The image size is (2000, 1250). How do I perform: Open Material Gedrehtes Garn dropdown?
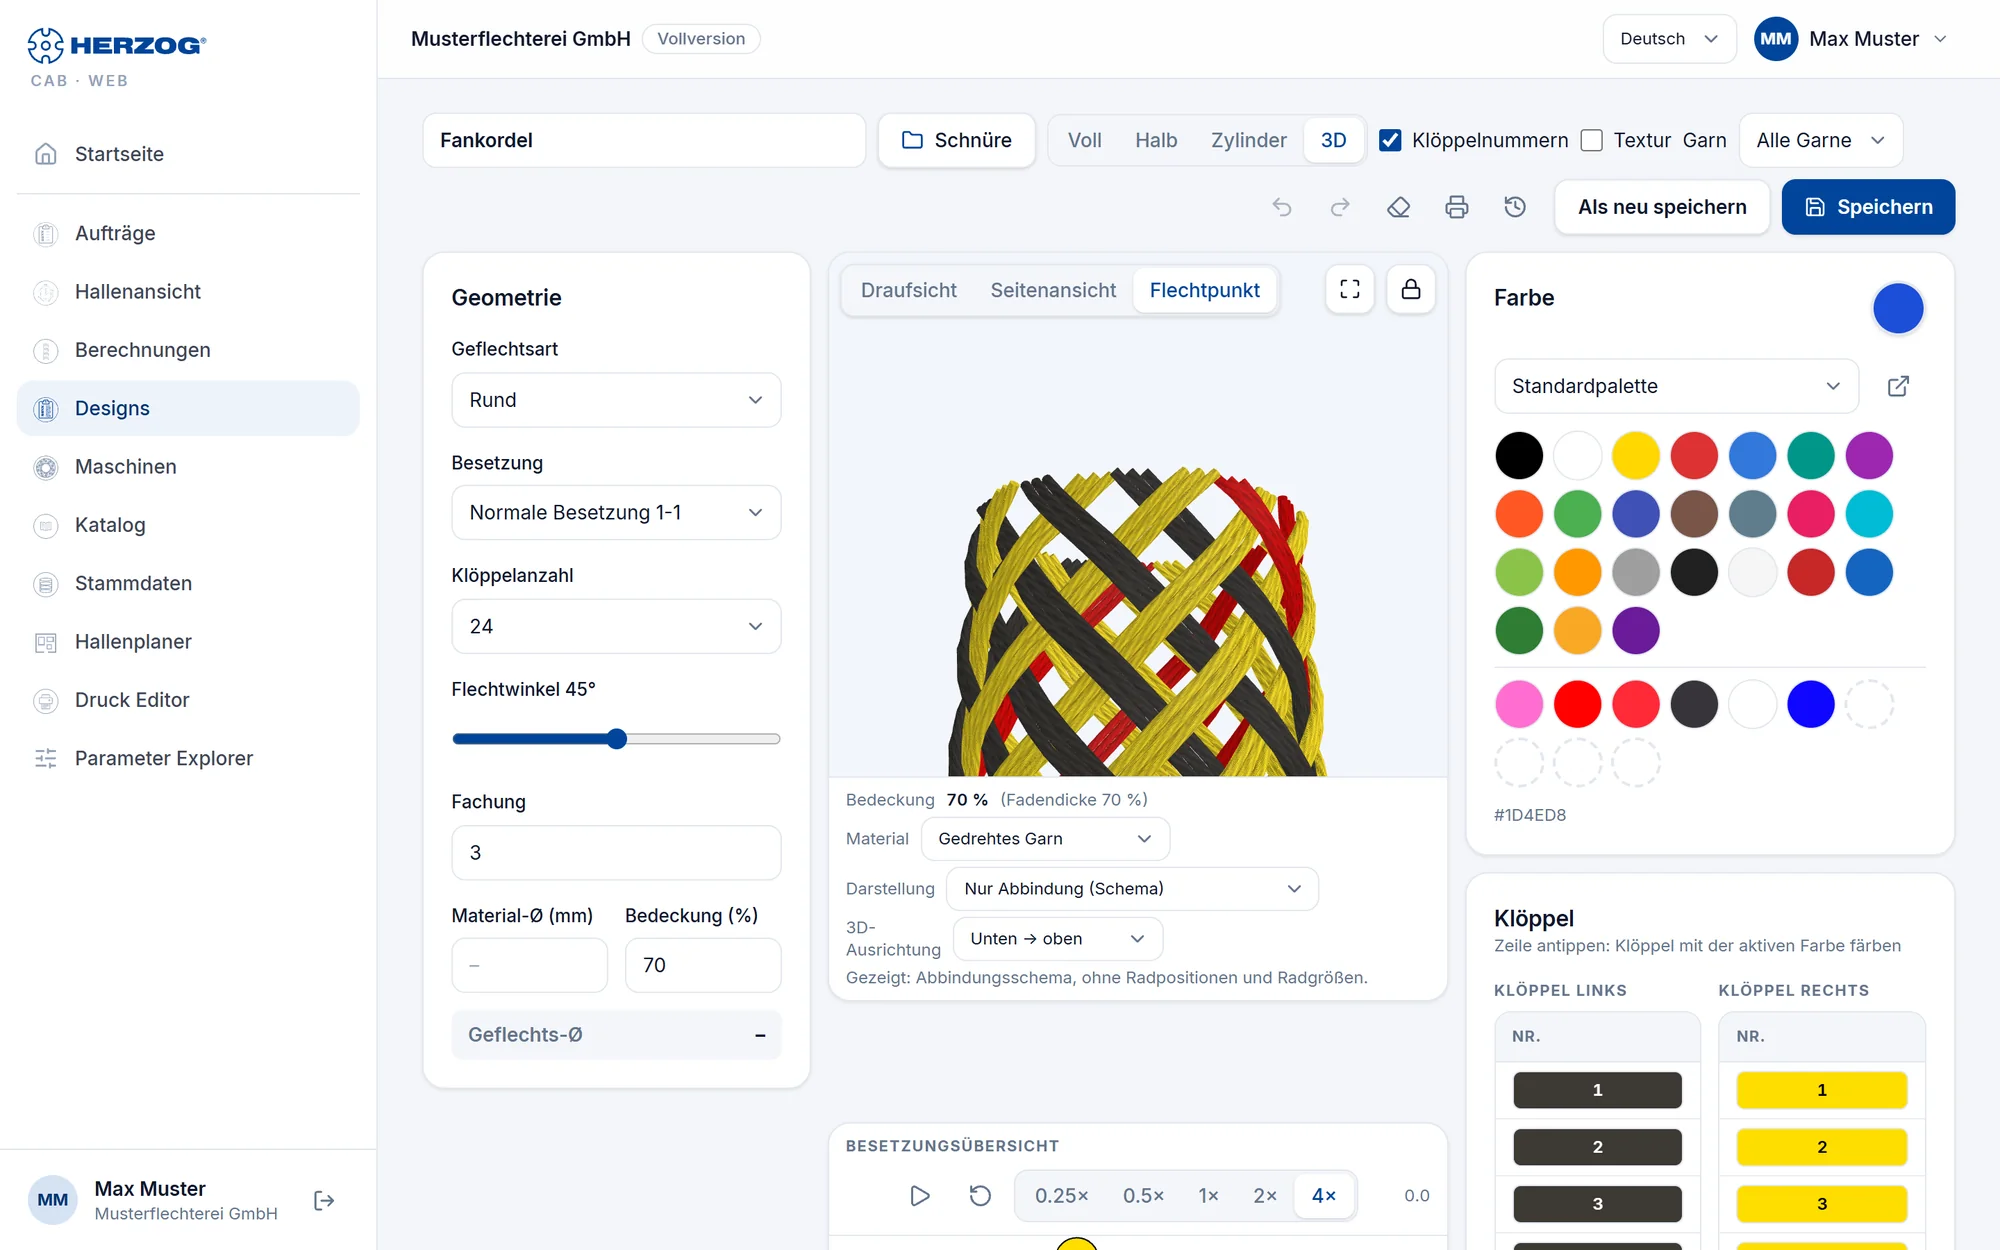tap(1045, 839)
